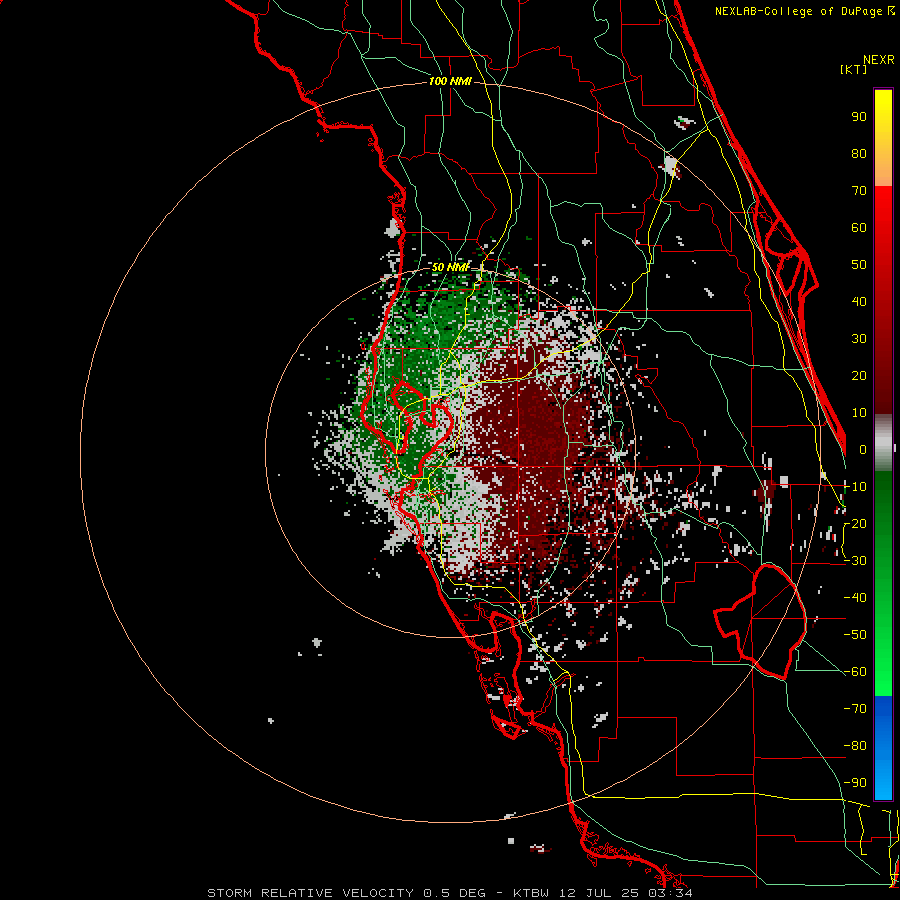Screen dimensions: 900x900
Task: Select the -60 value on the velocity scale
Action: pos(855,672)
